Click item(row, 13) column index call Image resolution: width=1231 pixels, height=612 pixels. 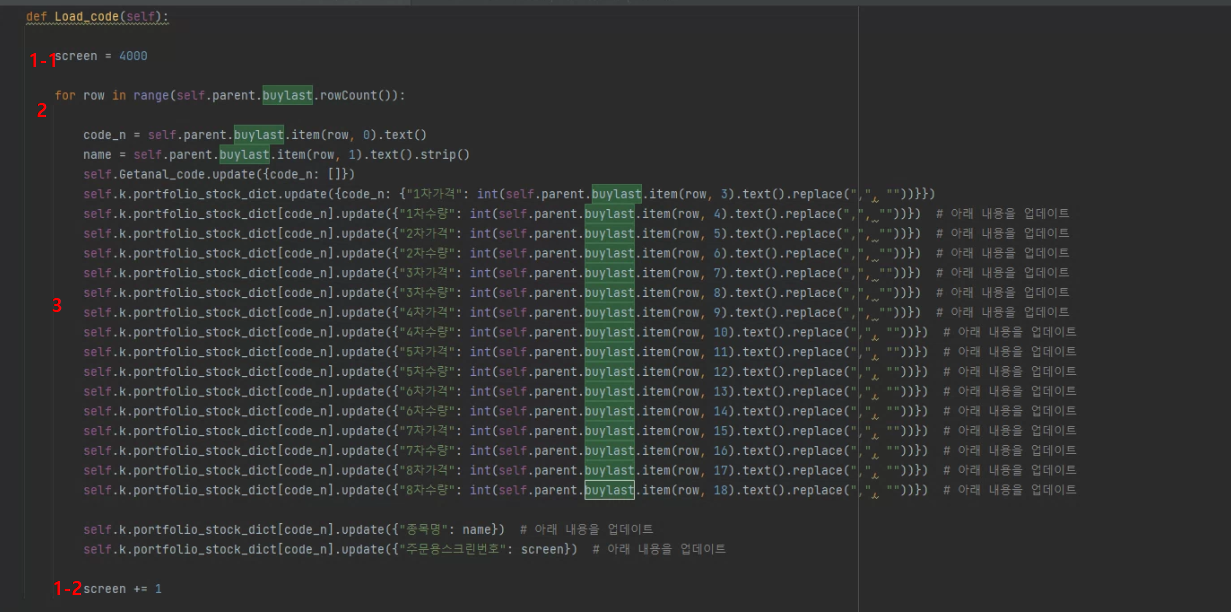click(x=688, y=392)
